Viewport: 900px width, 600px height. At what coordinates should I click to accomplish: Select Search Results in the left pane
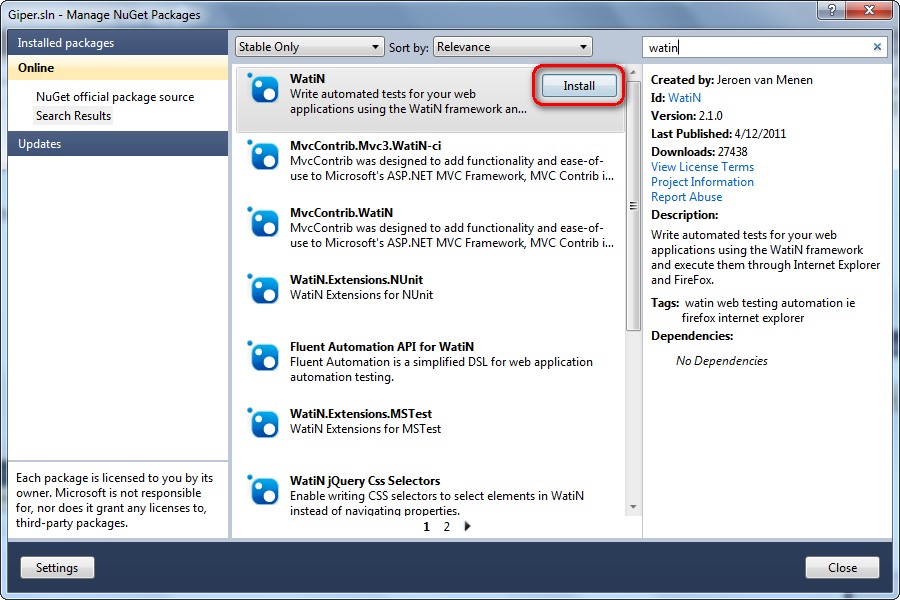click(73, 116)
